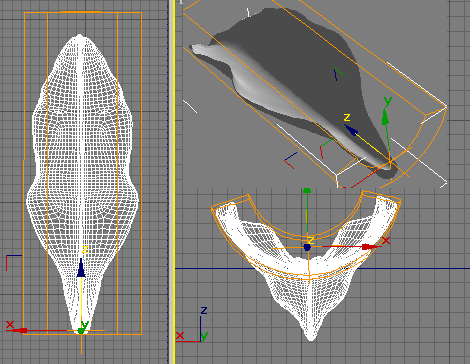
Task: Click the dark blue gizmo center dot in bottom viewport
Action: point(307,247)
